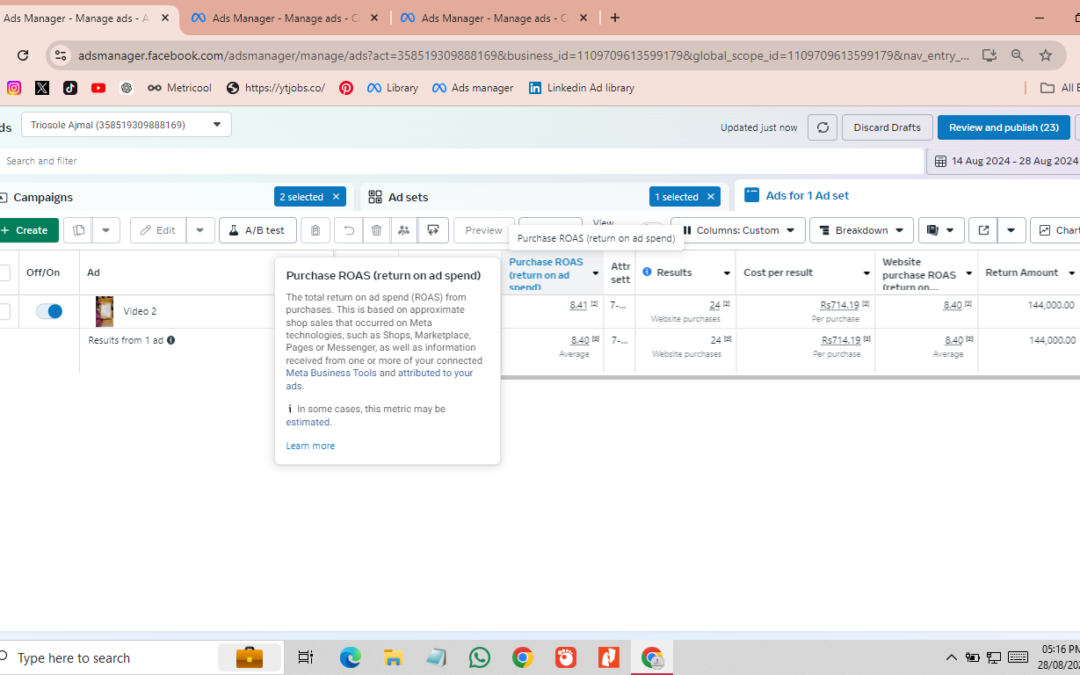The image size is (1080, 675).
Task: Bookmark this page with the star icon
Action: (x=1046, y=55)
